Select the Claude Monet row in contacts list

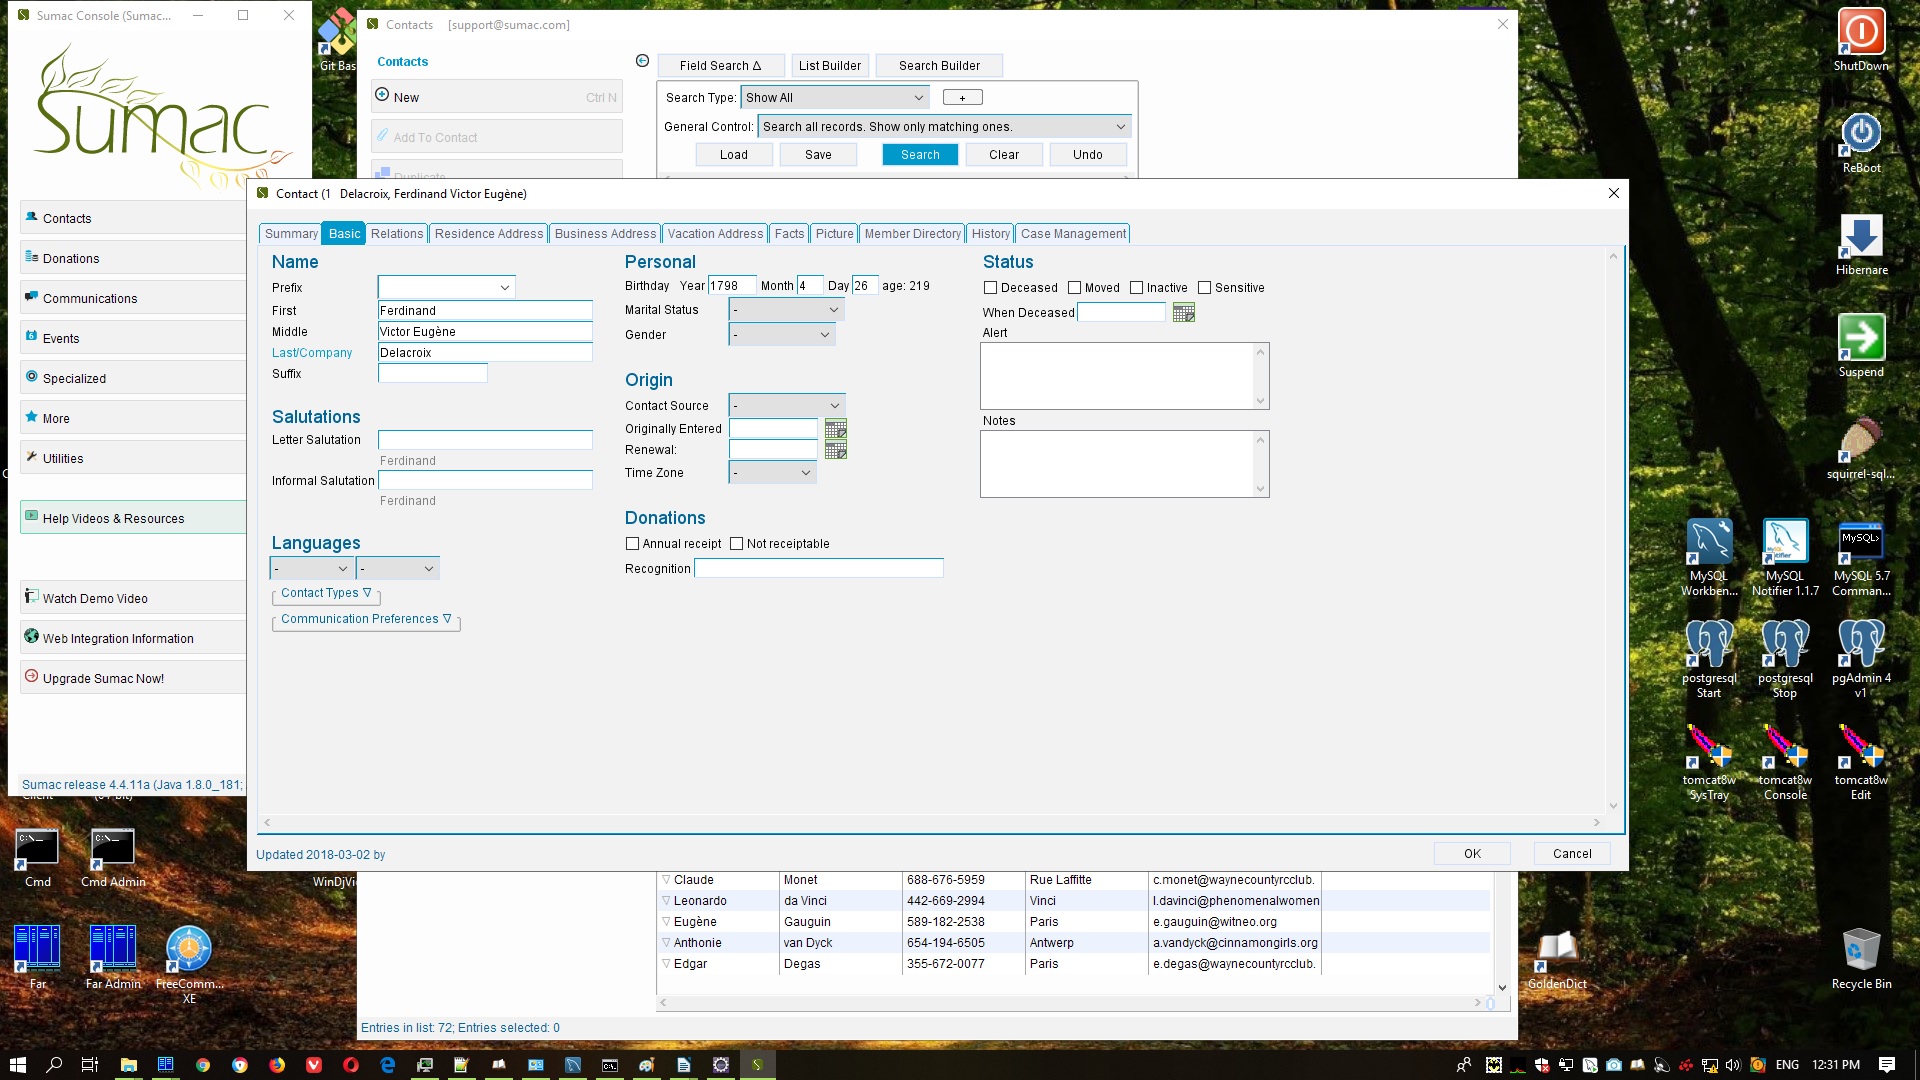tap(1072, 880)
